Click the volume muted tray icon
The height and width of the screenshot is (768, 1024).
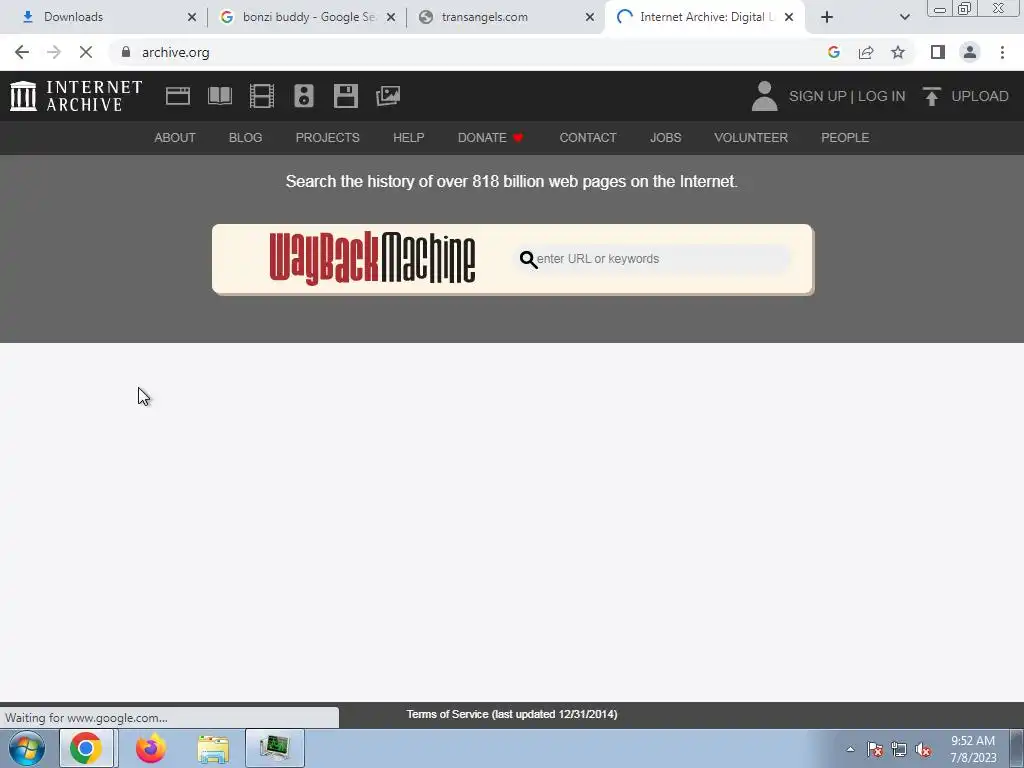[923, 750]
